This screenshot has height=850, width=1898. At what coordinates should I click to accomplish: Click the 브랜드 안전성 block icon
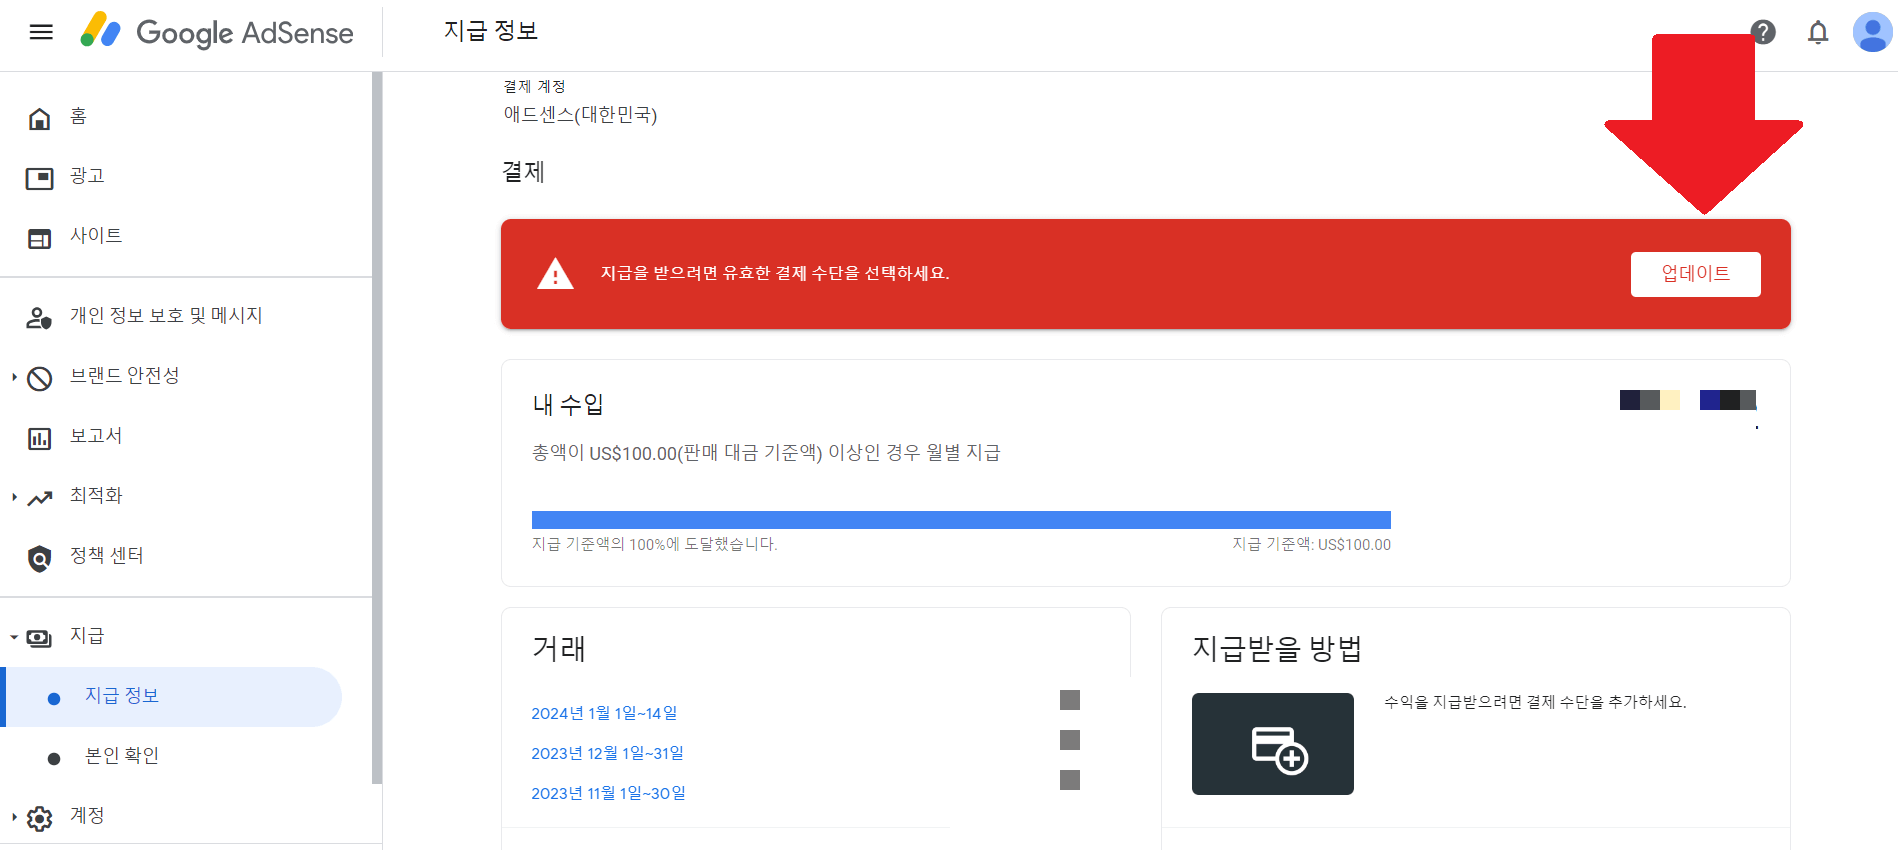tap(39, 378)
